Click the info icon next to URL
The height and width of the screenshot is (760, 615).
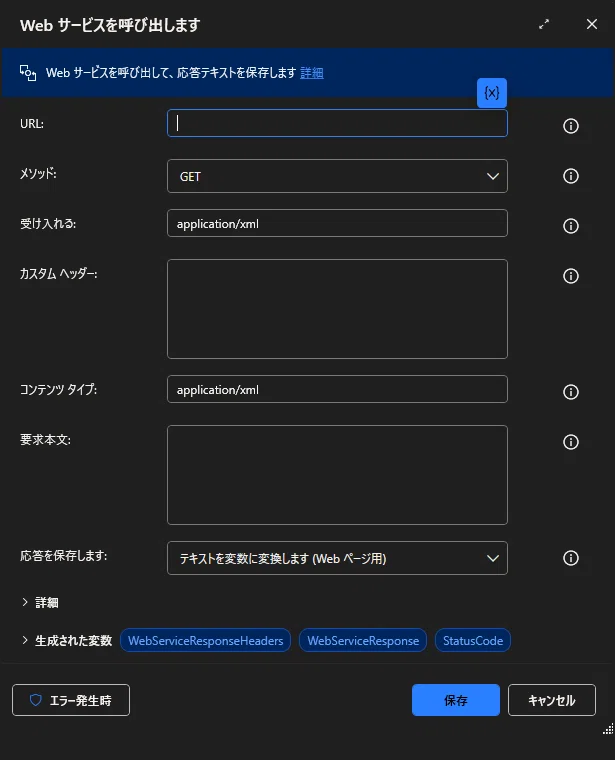tap(570, 126)
